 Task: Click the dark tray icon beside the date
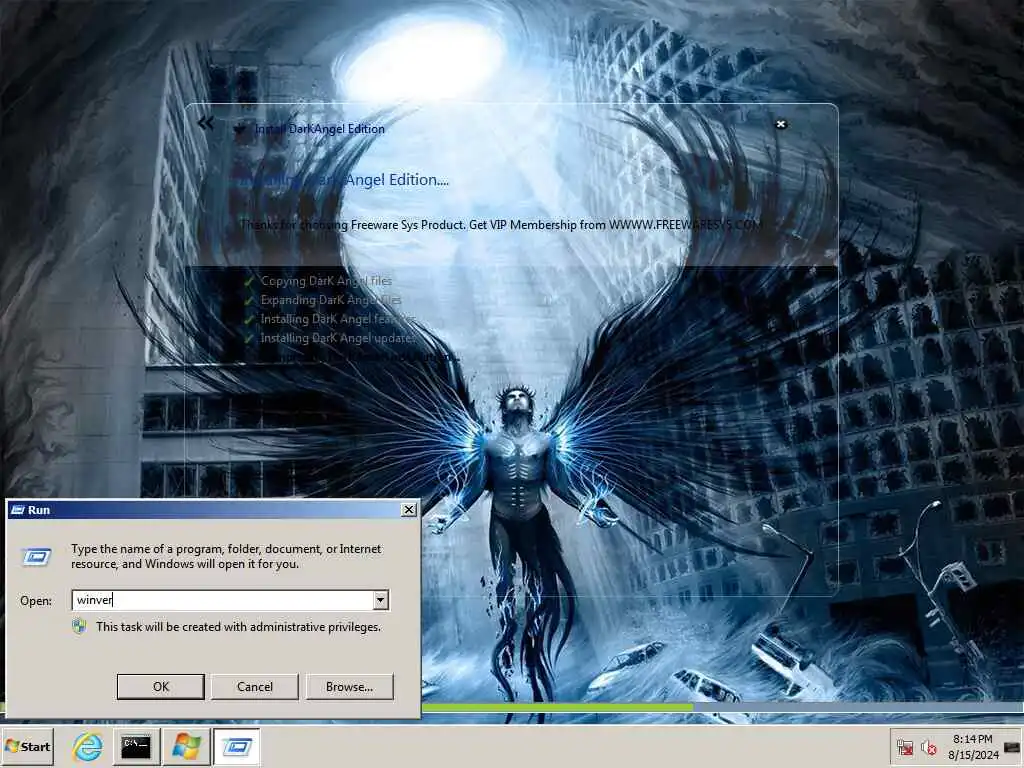pyautogui.click(x=1012, y=747)
